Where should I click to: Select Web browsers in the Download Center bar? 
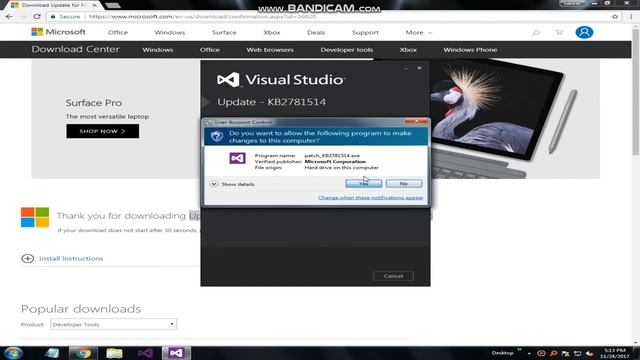click(x=270, y=50)
